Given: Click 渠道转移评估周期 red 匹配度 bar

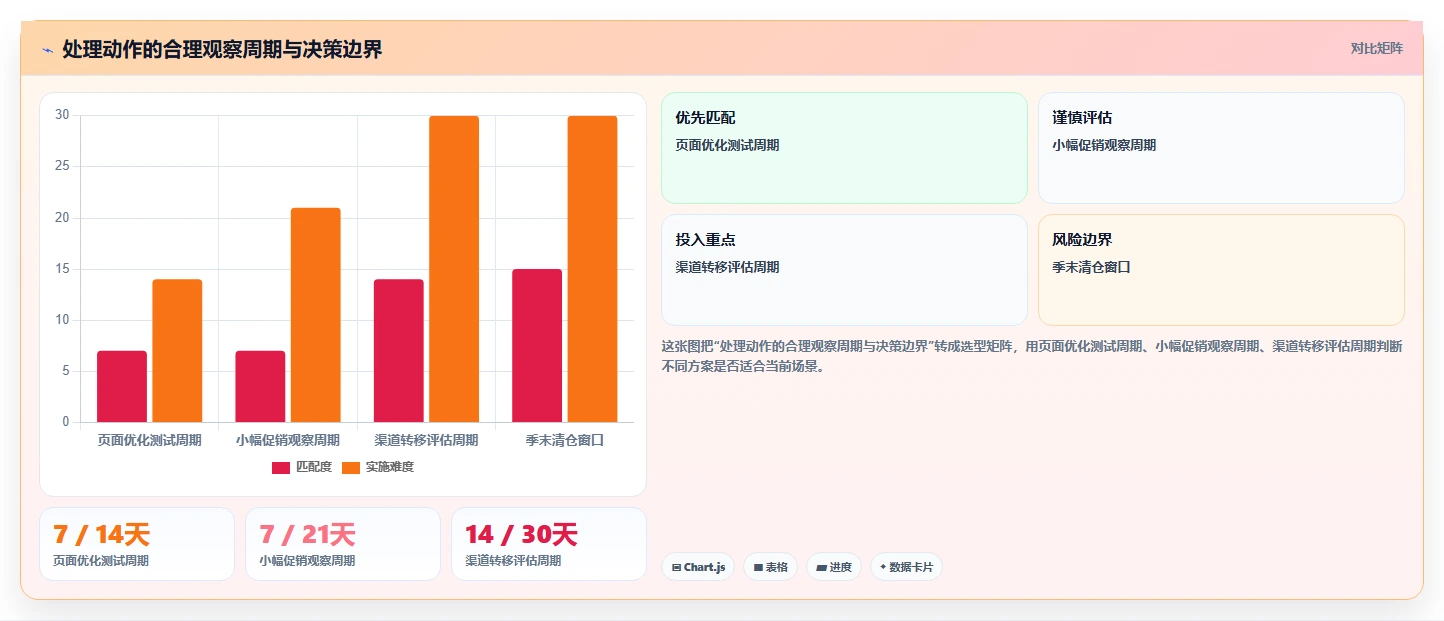Looking at the screenshot, I should 399,350.
